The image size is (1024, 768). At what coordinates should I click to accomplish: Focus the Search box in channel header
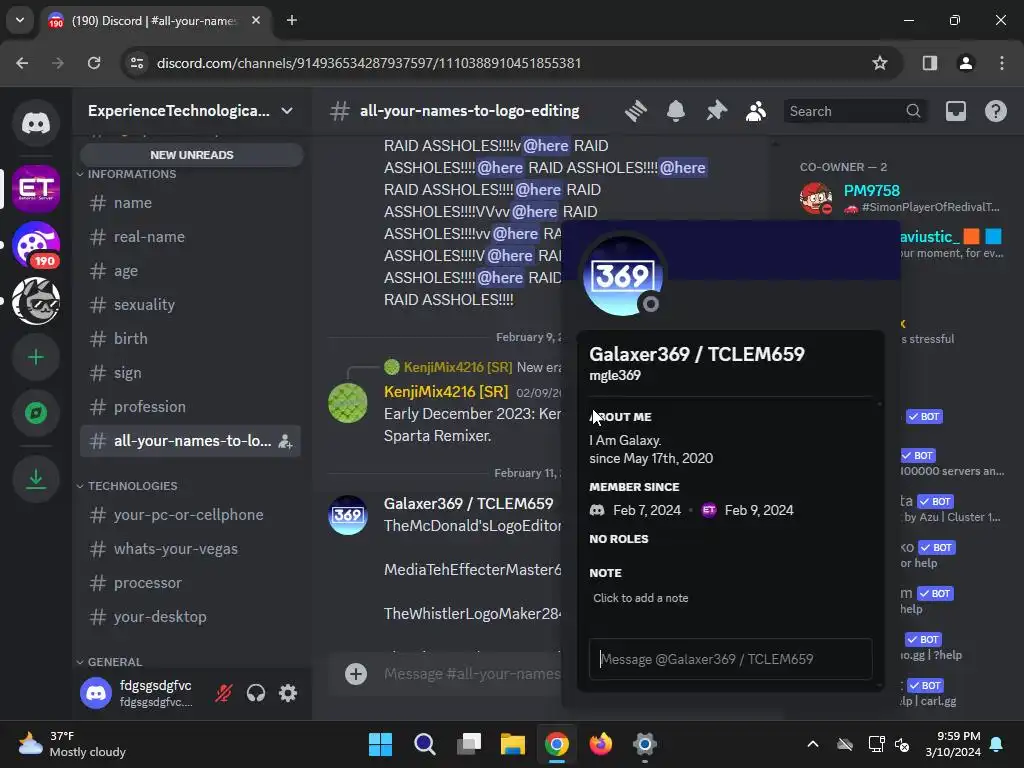point(856,111)
